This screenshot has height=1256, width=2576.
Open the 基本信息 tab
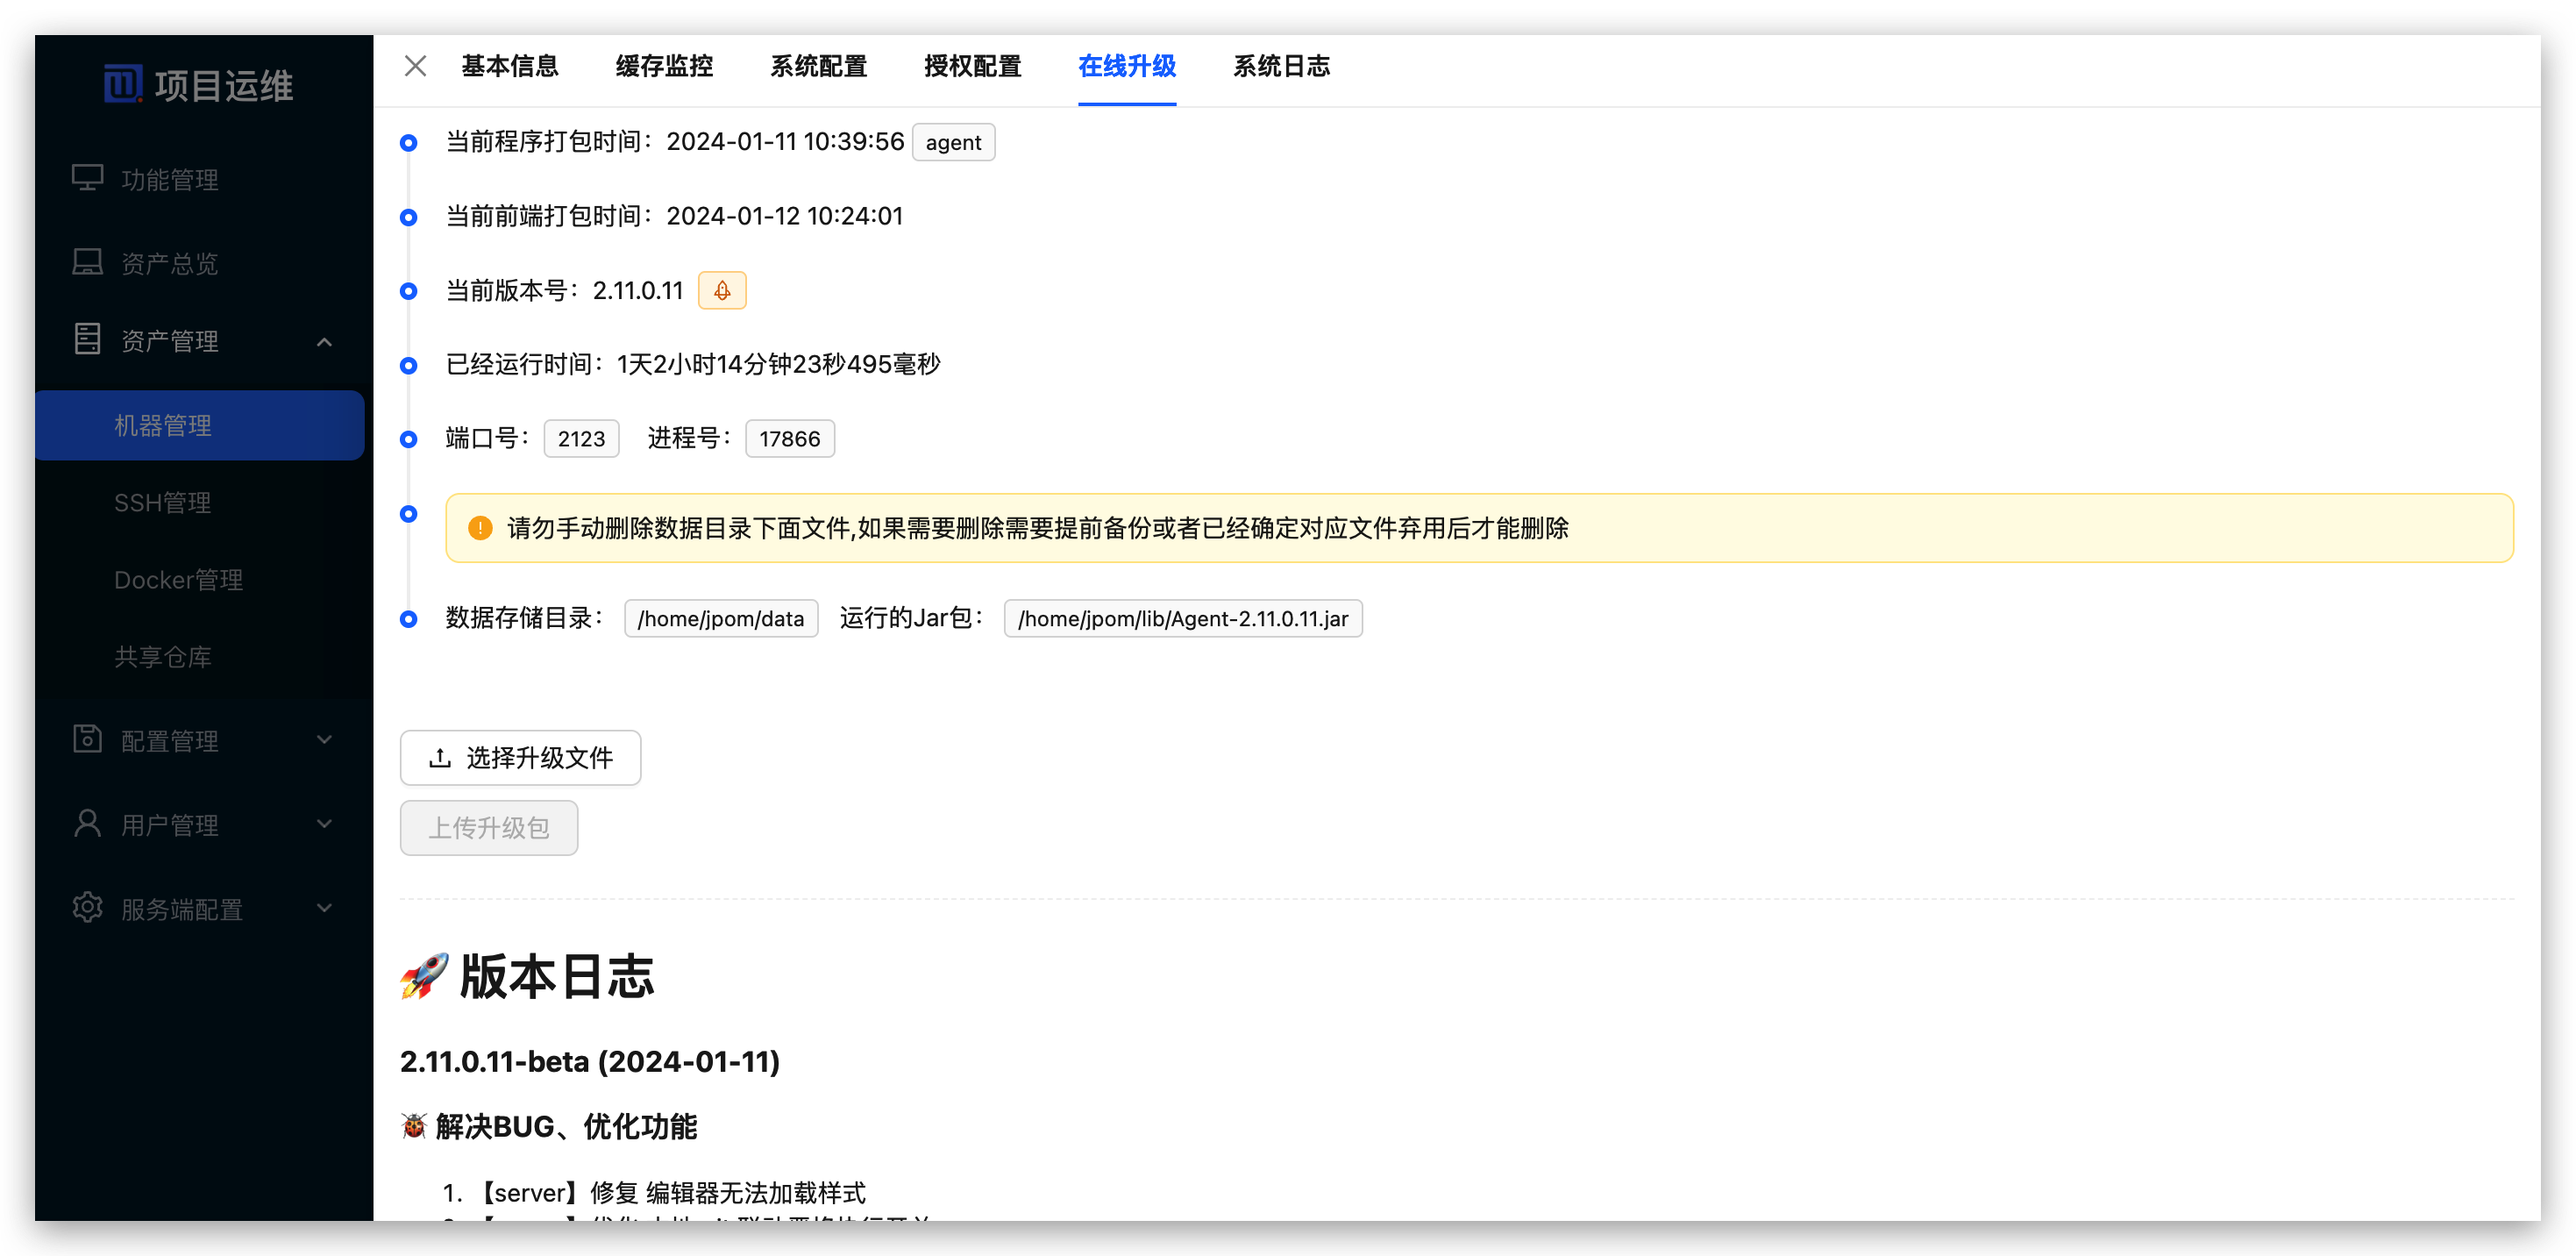(510, 66)
